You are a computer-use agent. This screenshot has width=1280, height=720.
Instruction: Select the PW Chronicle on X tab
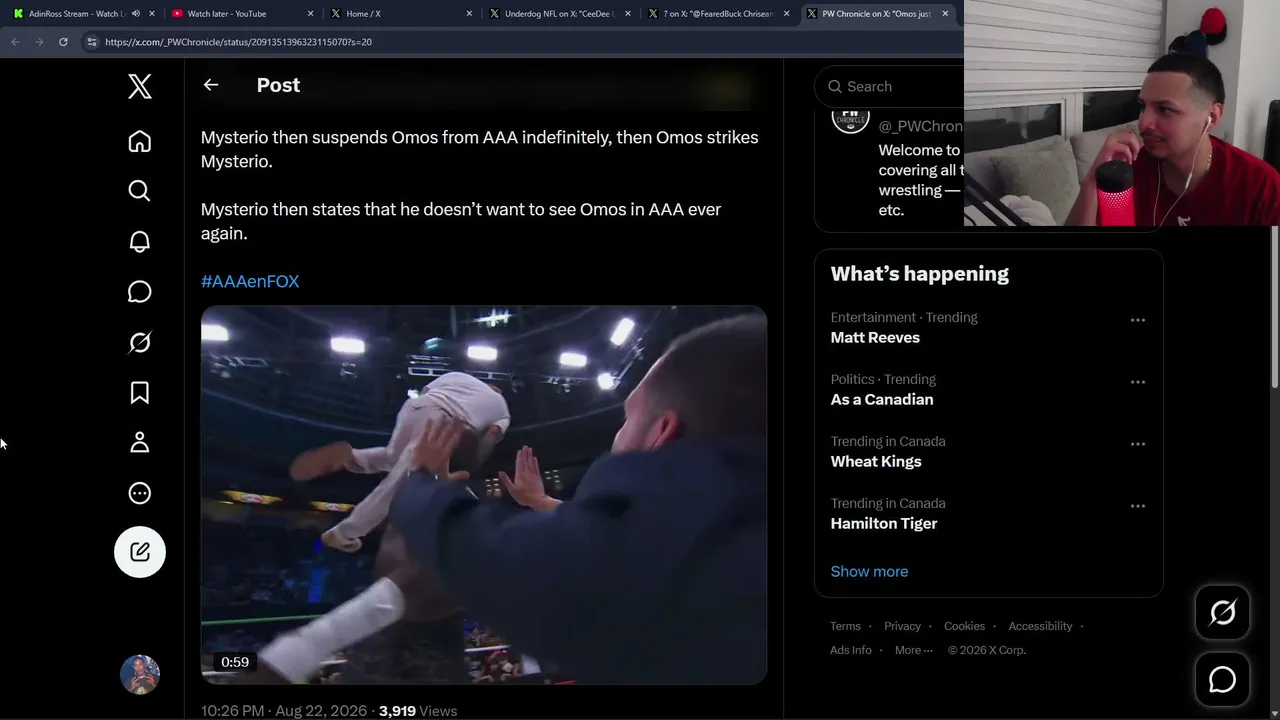click(876, 14)
